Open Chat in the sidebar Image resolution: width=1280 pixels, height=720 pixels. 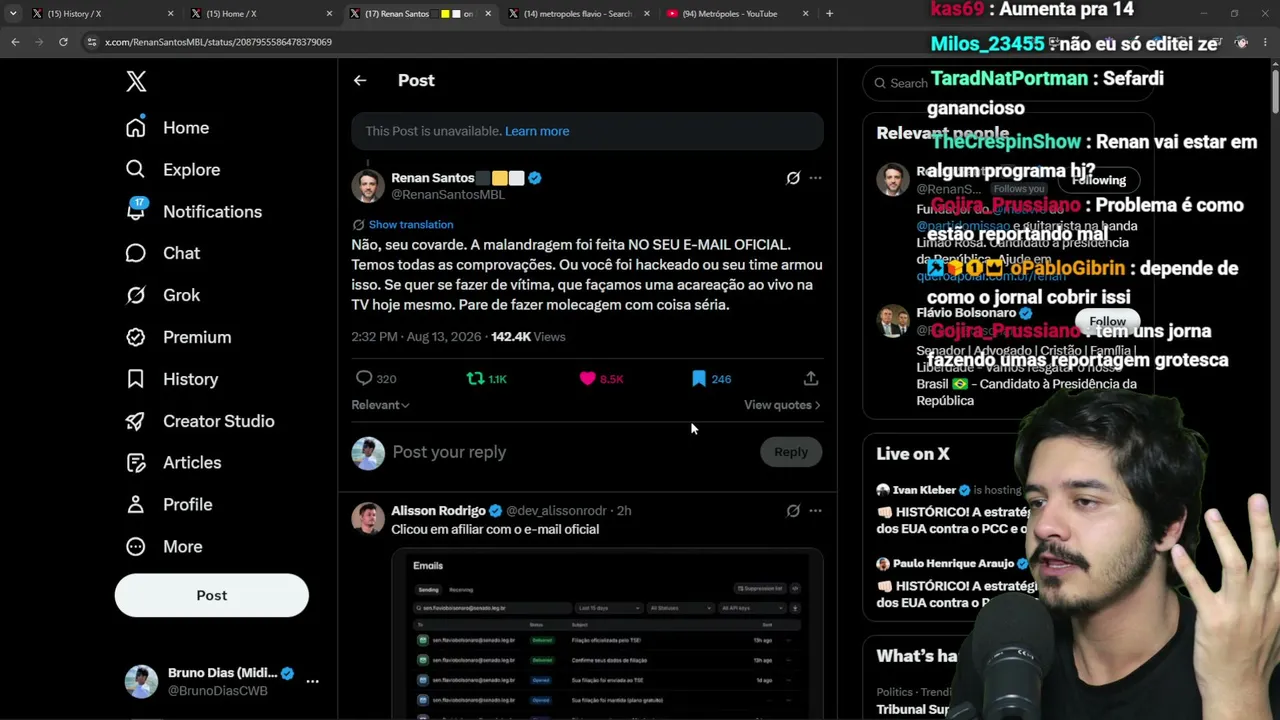click(x=163, y=254)
